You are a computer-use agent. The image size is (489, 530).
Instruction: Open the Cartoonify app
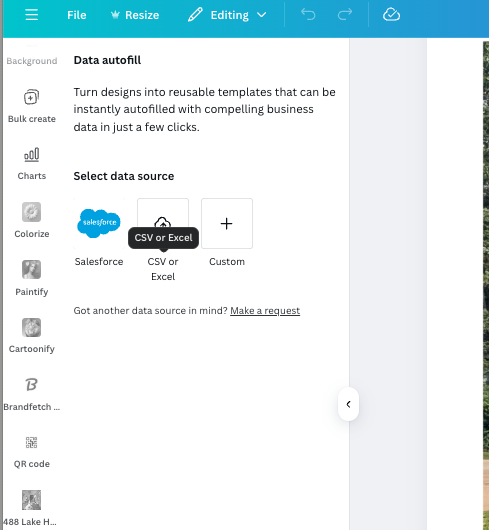pyautogui.click(x=32, y=336)
